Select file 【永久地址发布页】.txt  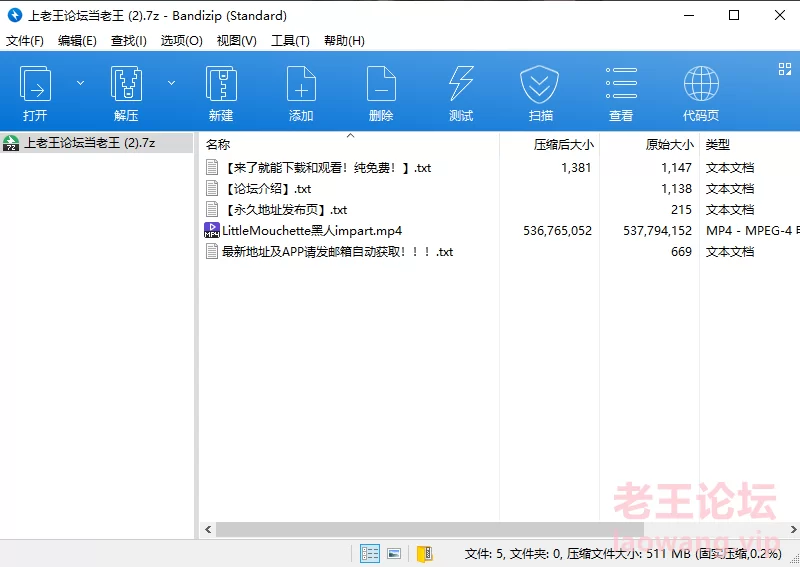(x=285, y=210)
